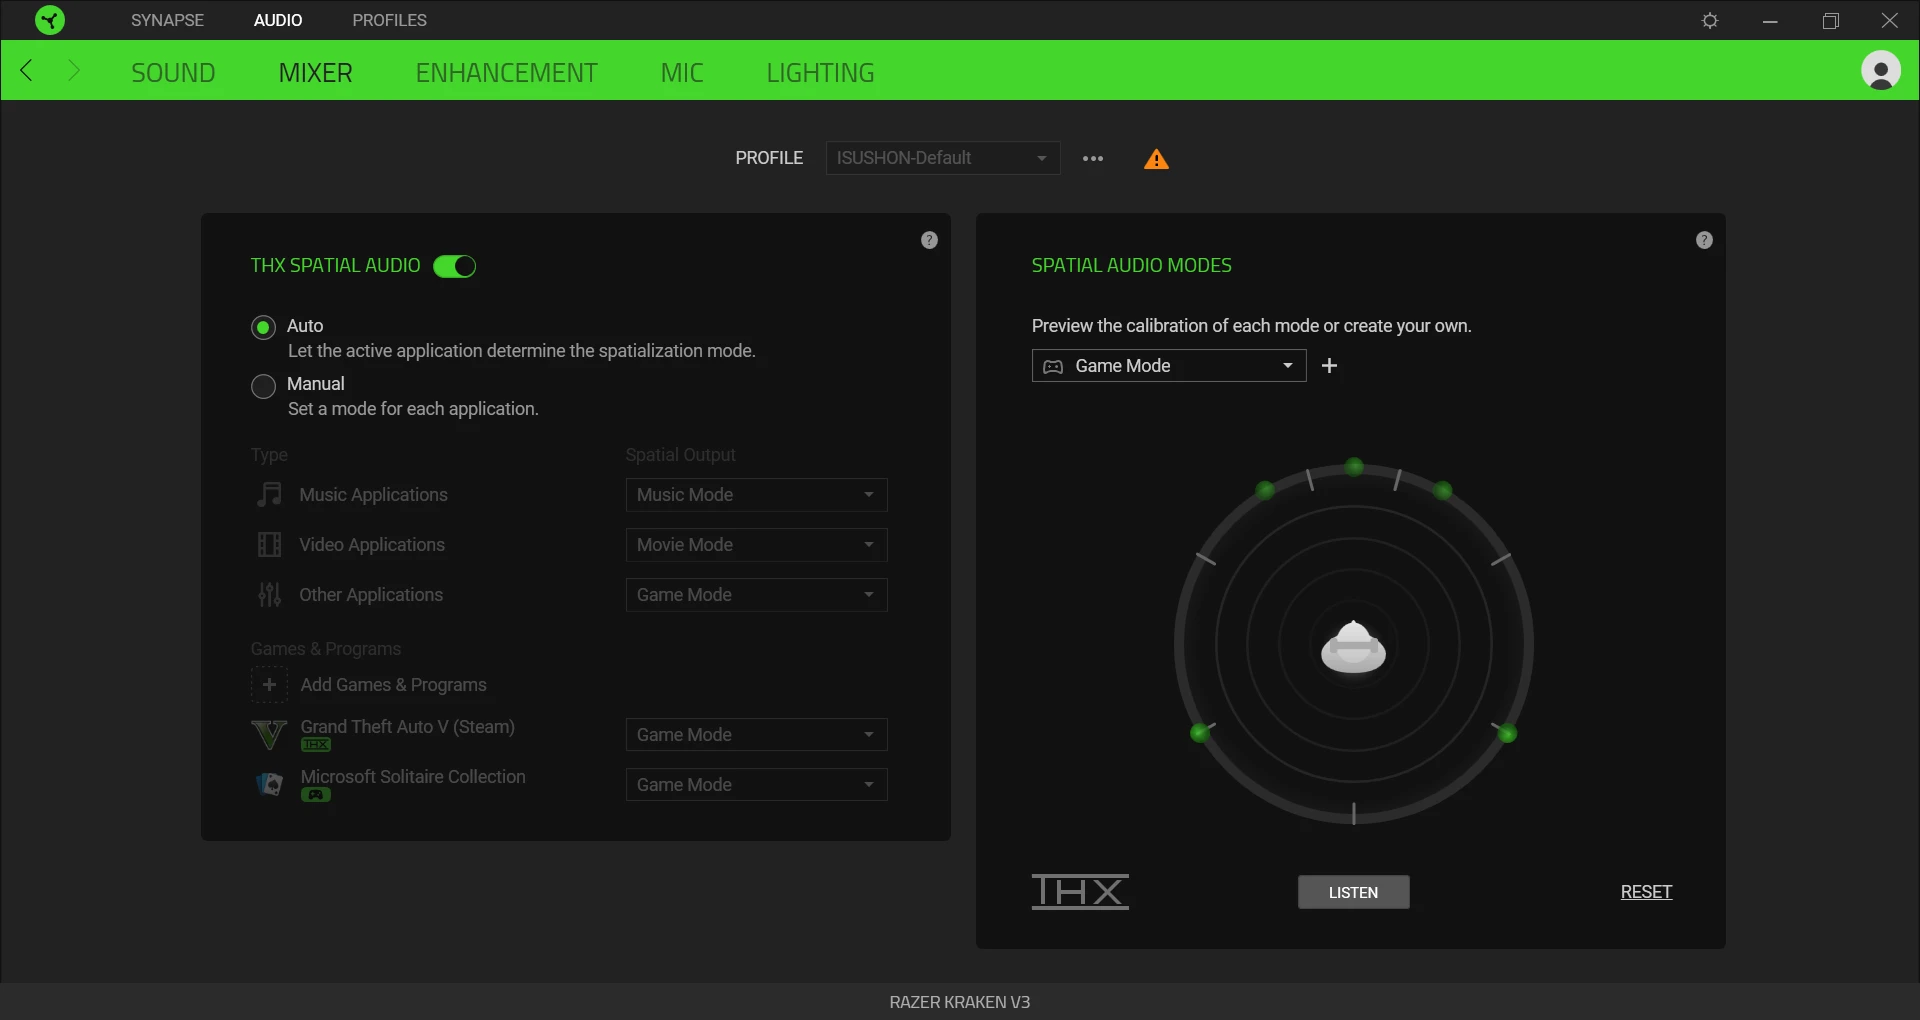Open Microsoft Solitaire Collection mode dropdown
The width and height of the screenshot is (1920, 1020).
(x=756, y=785)
